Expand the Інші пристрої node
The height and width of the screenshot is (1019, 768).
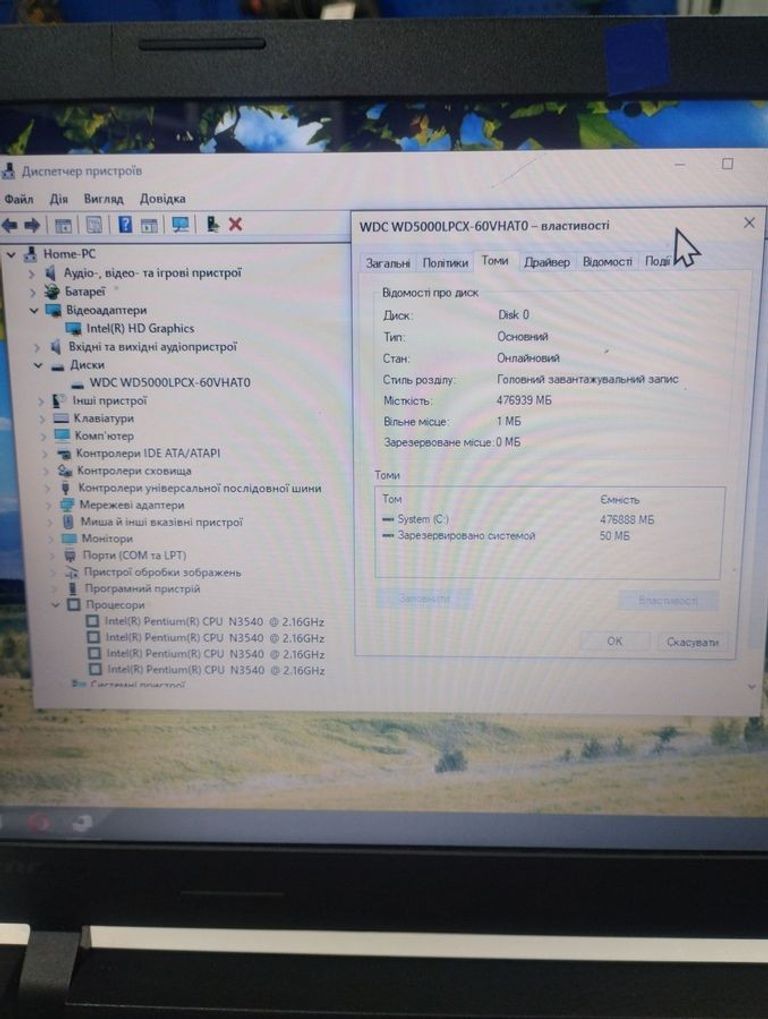[x=41, y=401]
